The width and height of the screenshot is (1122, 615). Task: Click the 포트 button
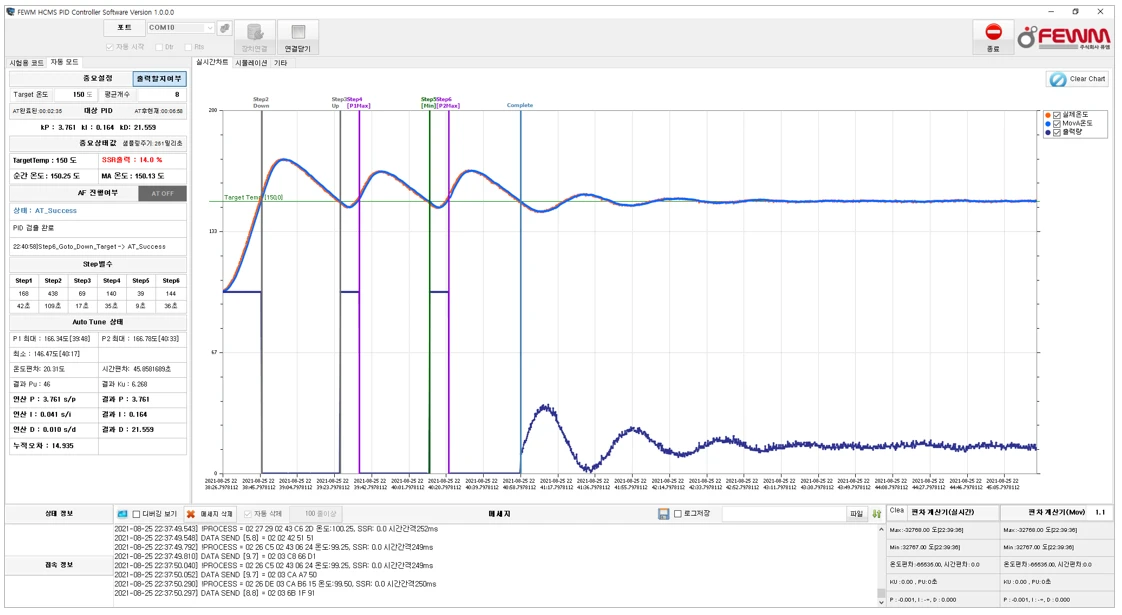tap(124, 28)
